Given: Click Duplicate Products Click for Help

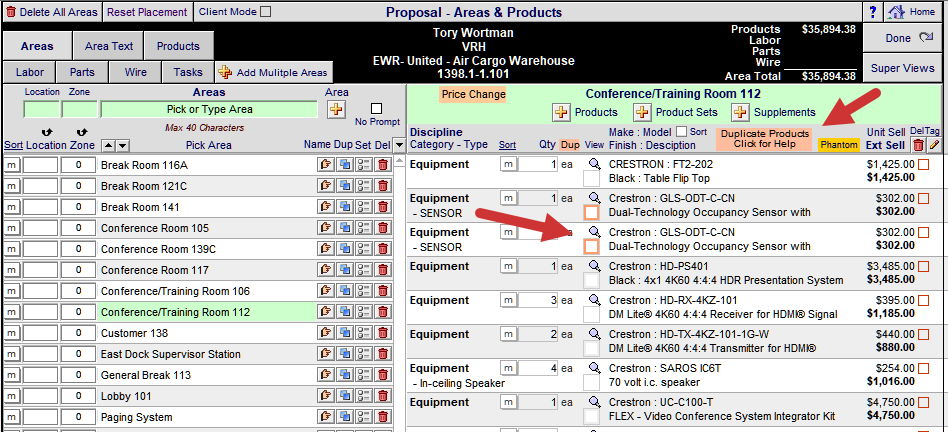Looking at the screenshot, I should click(765, 138).
